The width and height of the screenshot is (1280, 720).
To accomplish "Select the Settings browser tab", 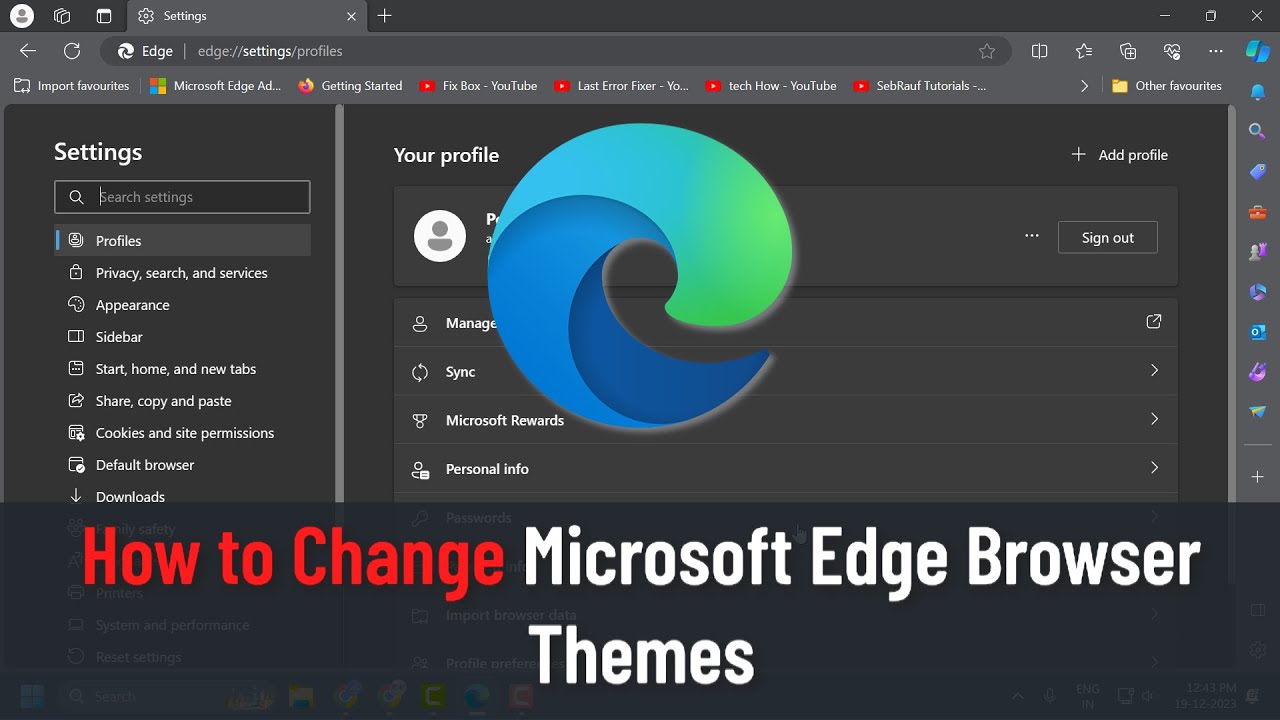I will pyautogui.click(x=246, y=16).
